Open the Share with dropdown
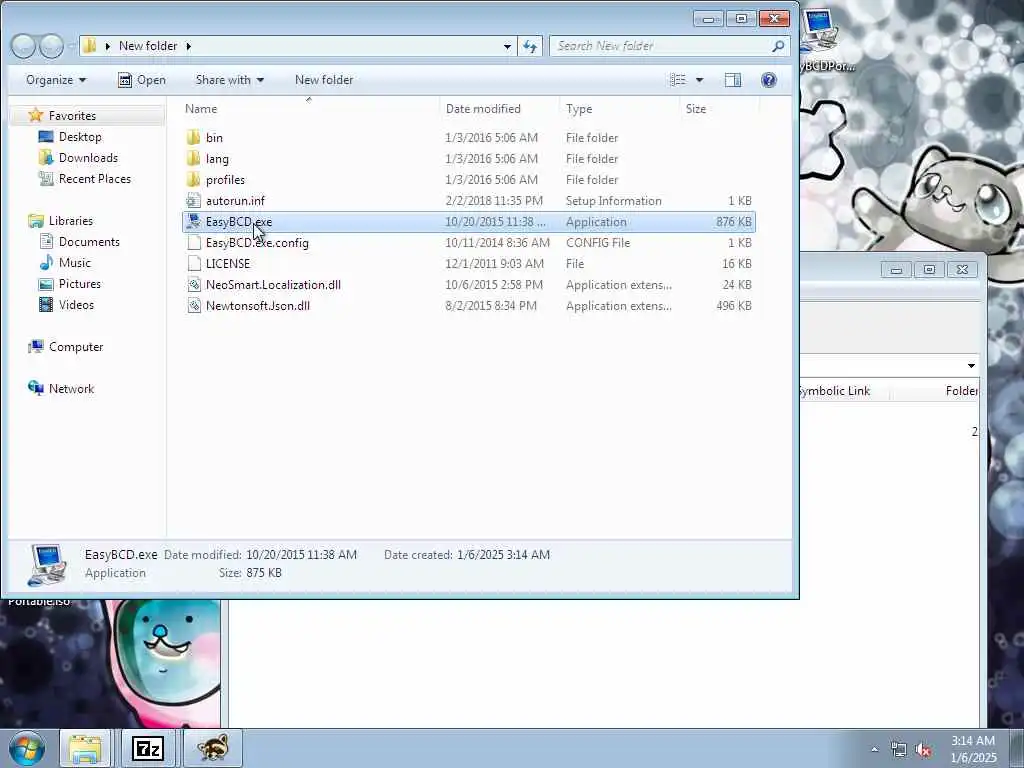Viewport: 1024px width, 768px height. pos(229,80)
